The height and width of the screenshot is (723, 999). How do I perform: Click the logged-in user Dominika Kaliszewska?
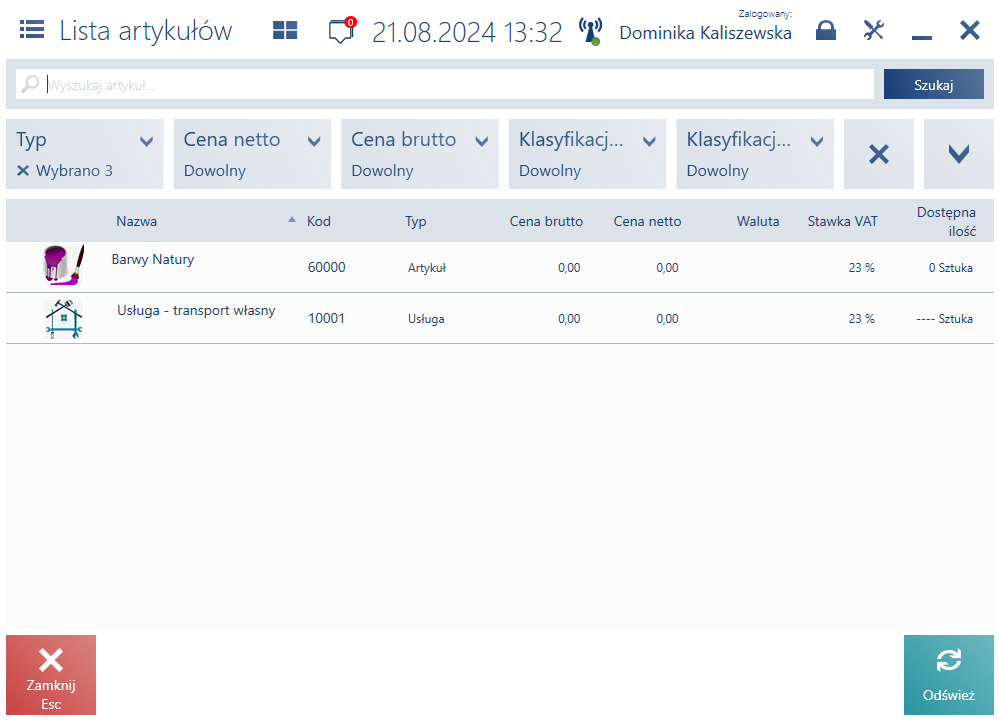click(705, 32)
